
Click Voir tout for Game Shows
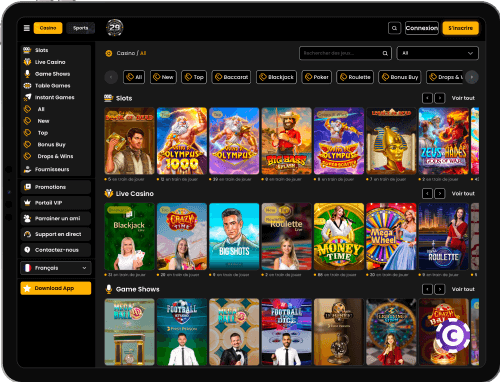(463, 289)
